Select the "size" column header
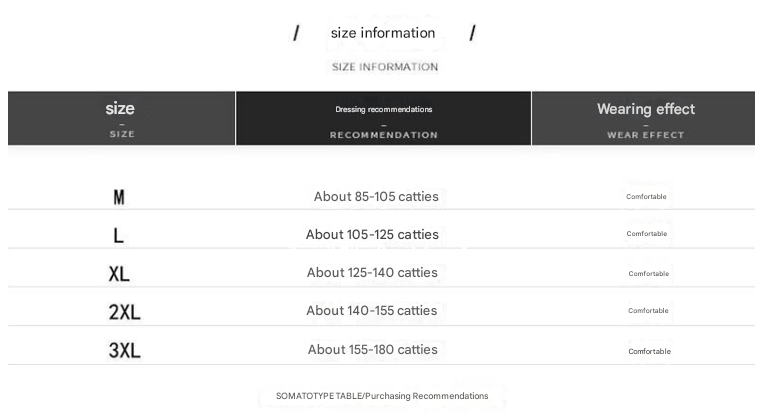The height and width of the screenshot is (413, 772). pyautogui.click(x=120, y=109)
